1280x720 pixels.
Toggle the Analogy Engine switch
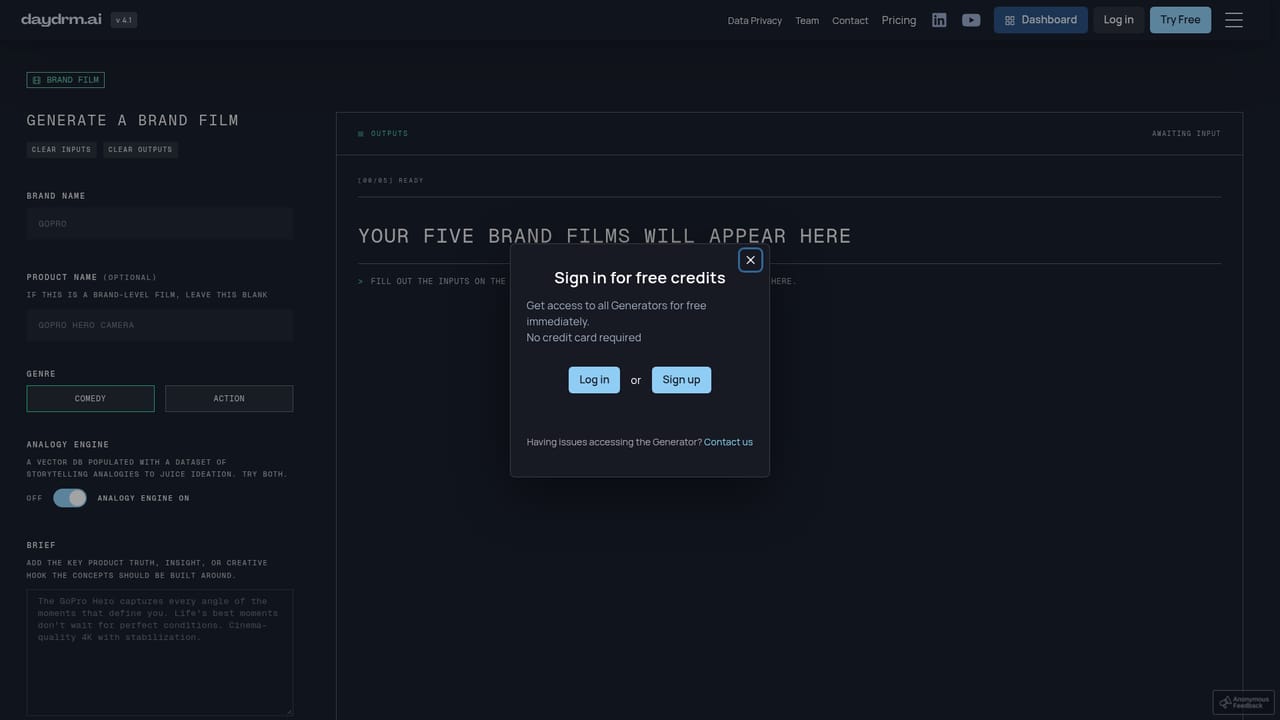pyautogui.click(x=70, y=498)
